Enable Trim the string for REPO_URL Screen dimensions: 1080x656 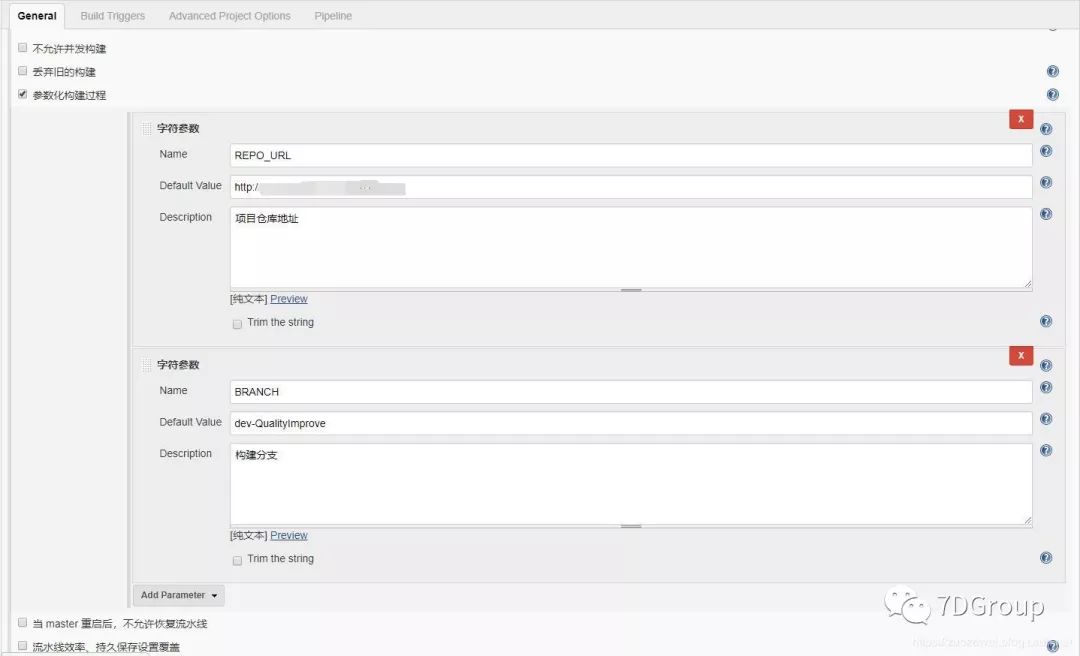[237, 324]
